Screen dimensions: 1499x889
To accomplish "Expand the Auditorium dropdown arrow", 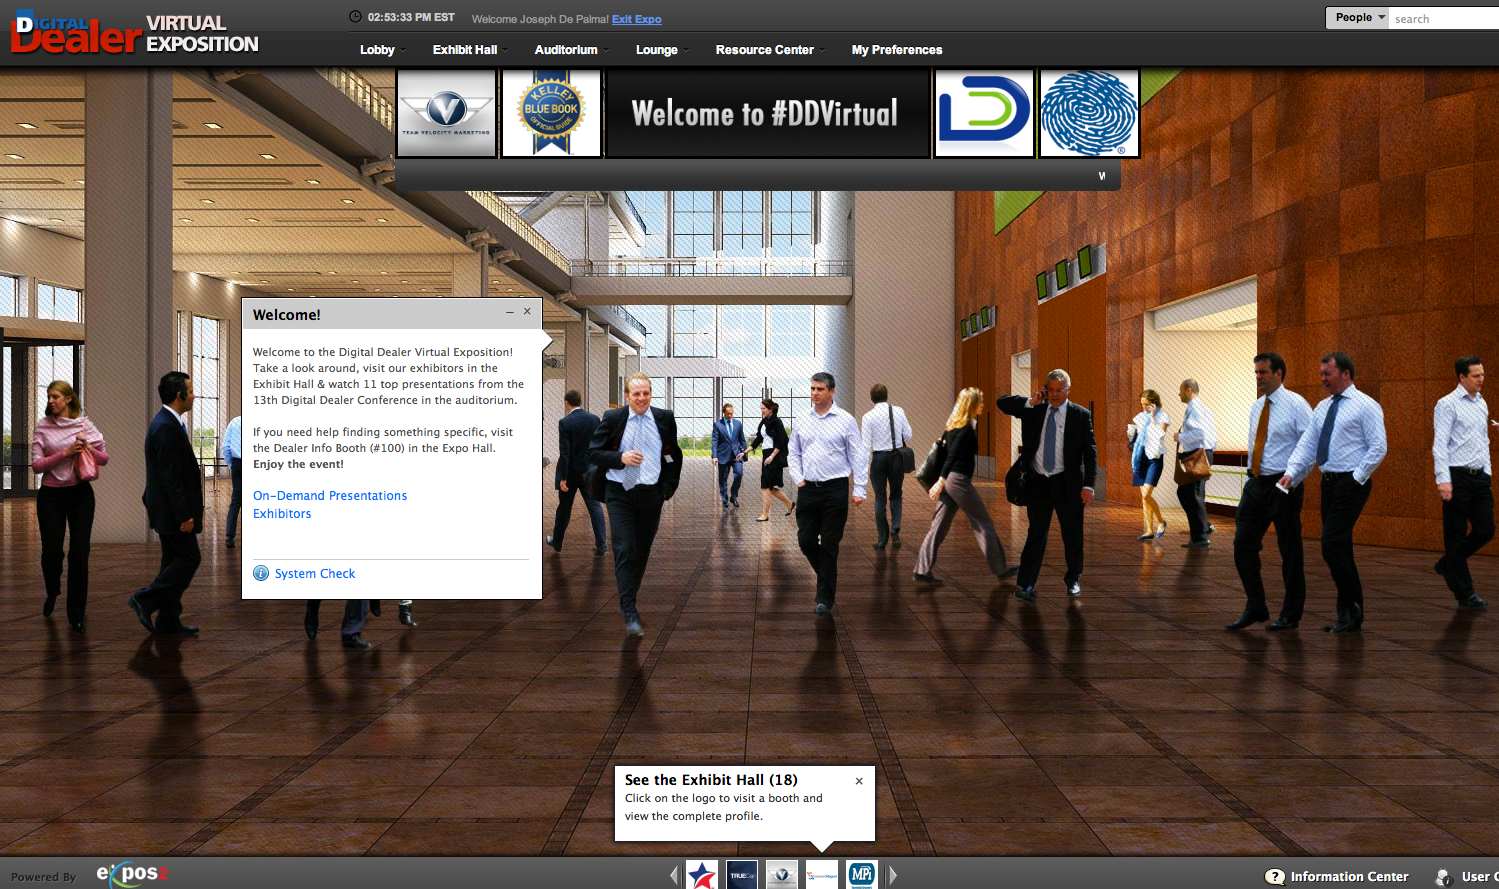I will (606, 50).
